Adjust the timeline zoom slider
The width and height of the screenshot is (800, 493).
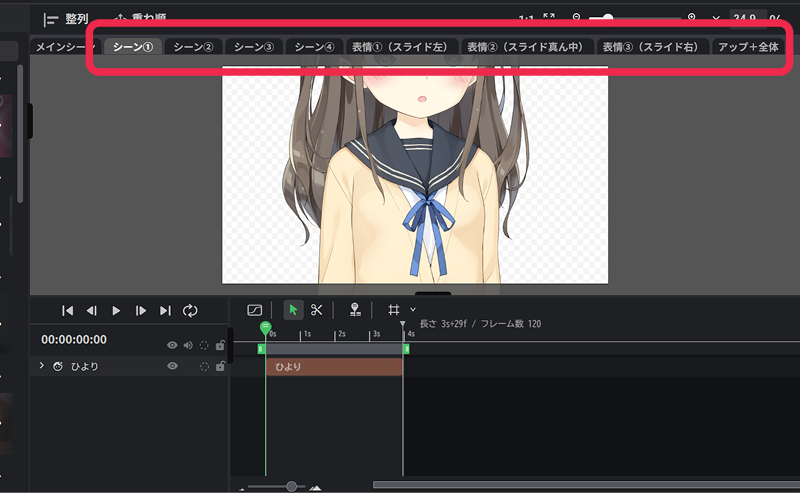(291, 486)
